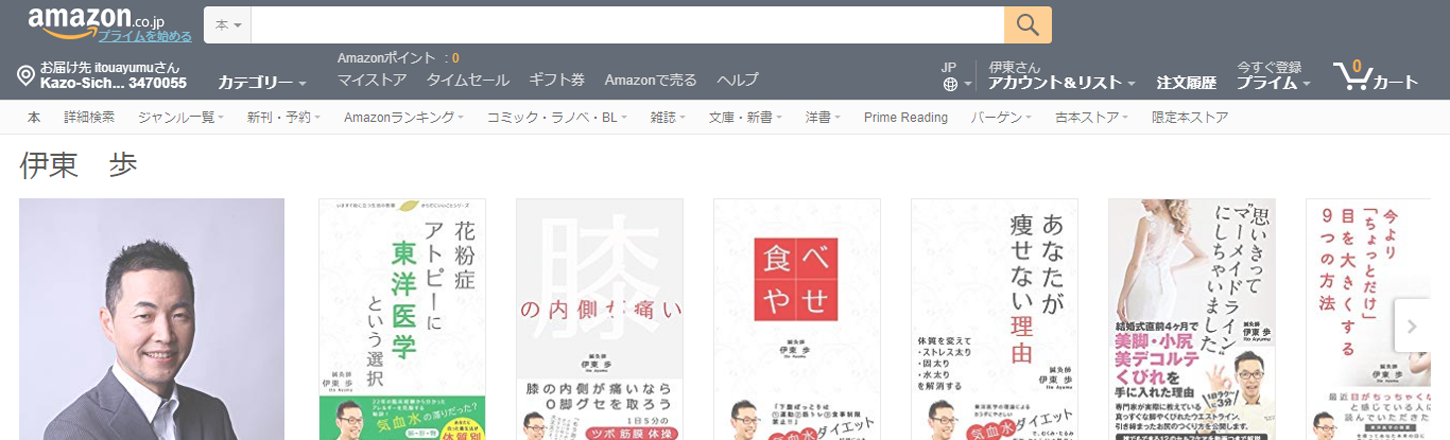
Task: Open the 目を大きくする9つの方法 book cover
Action: click(x=1368, y=319)
